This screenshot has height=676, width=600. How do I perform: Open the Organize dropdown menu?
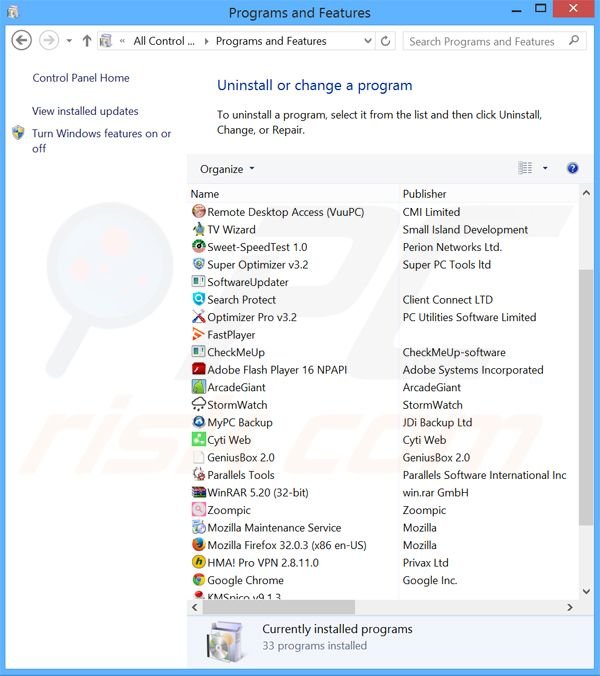227,169
